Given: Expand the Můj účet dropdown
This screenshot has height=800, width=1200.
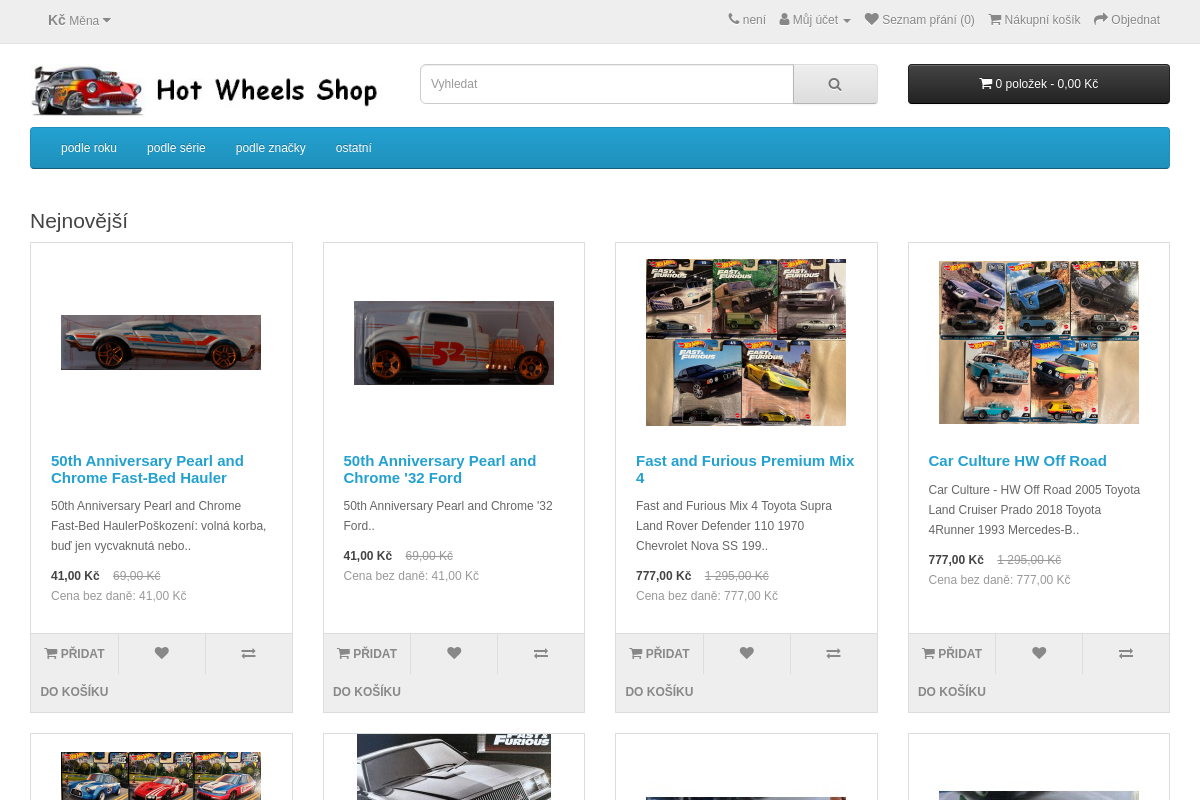Looking at the screenshot, I should pyautogui.click(x=815, y=19).
